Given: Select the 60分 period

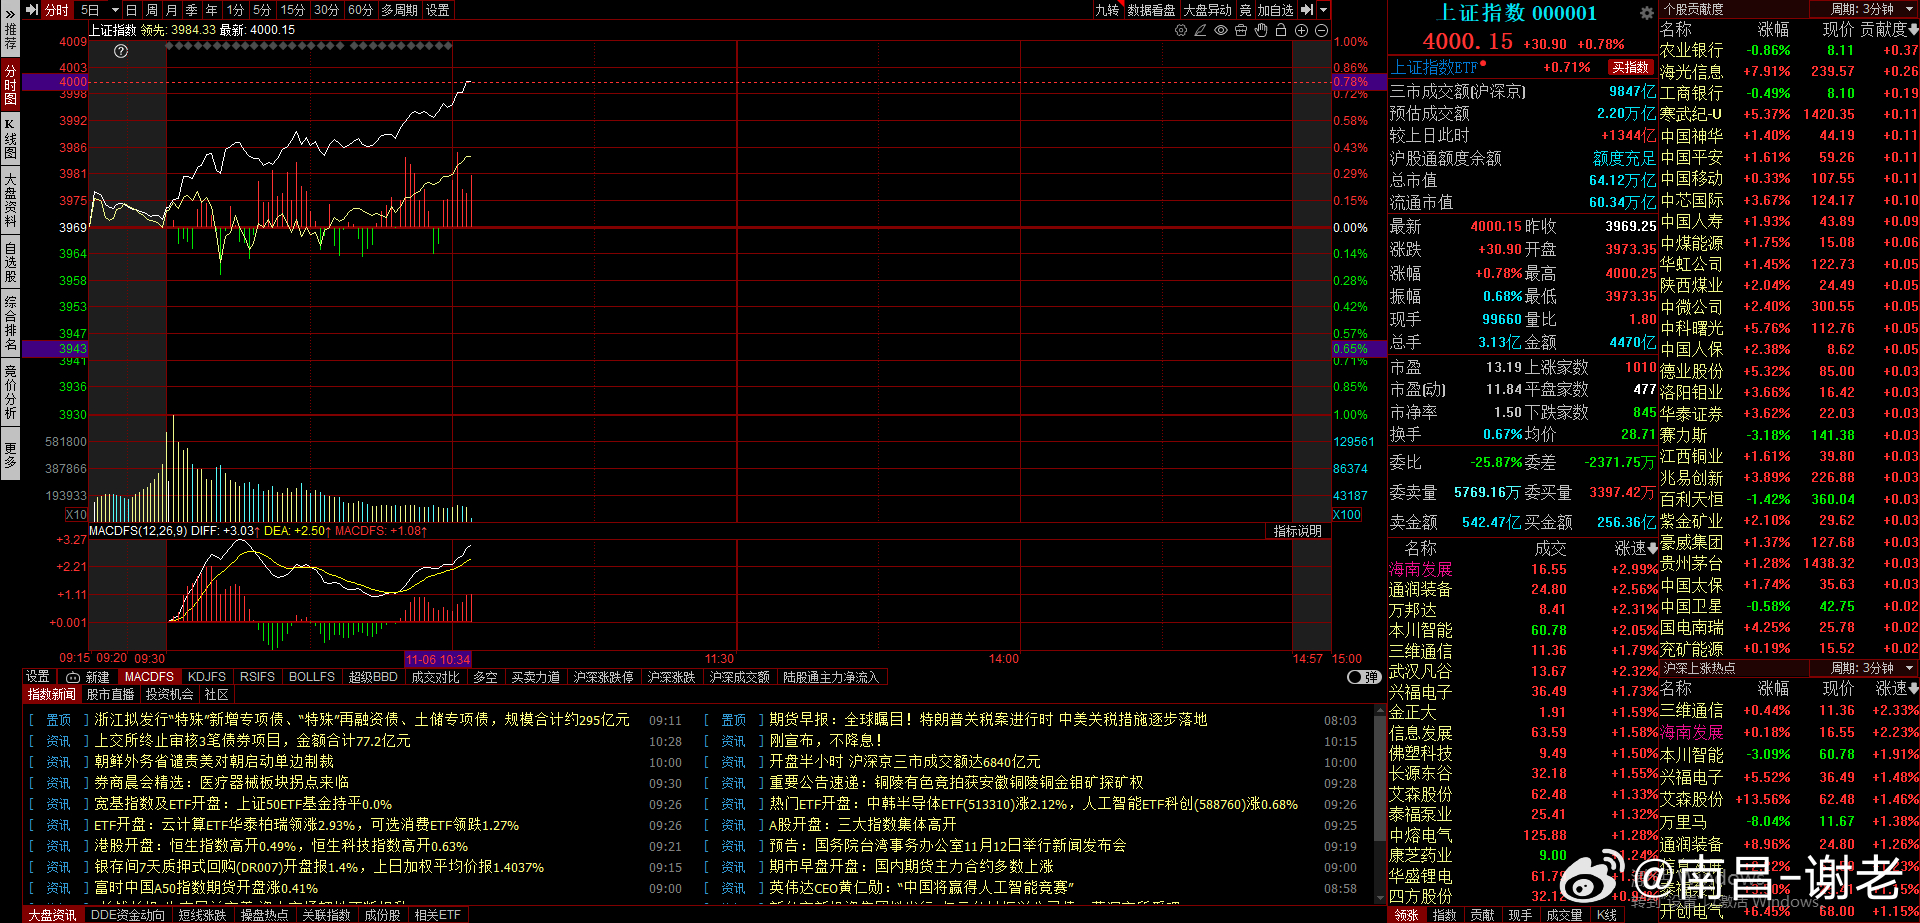Looking at the screenshot, I should (360, 10).
